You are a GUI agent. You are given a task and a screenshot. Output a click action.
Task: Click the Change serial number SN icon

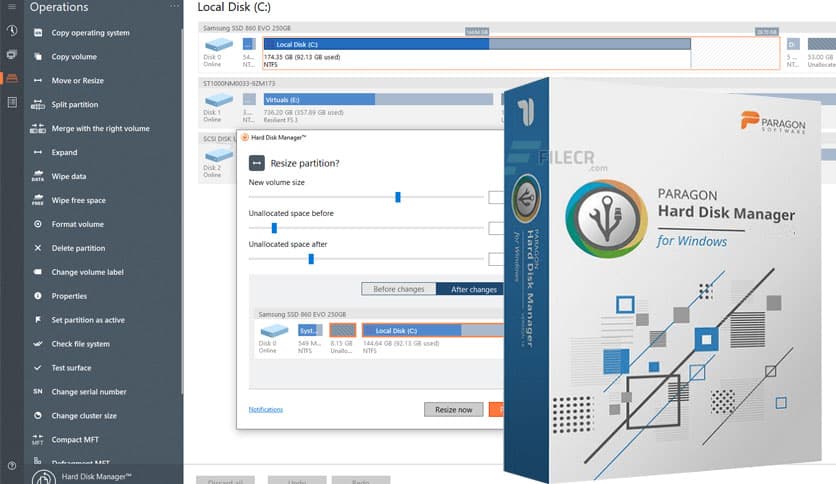[x=38, y=391]
